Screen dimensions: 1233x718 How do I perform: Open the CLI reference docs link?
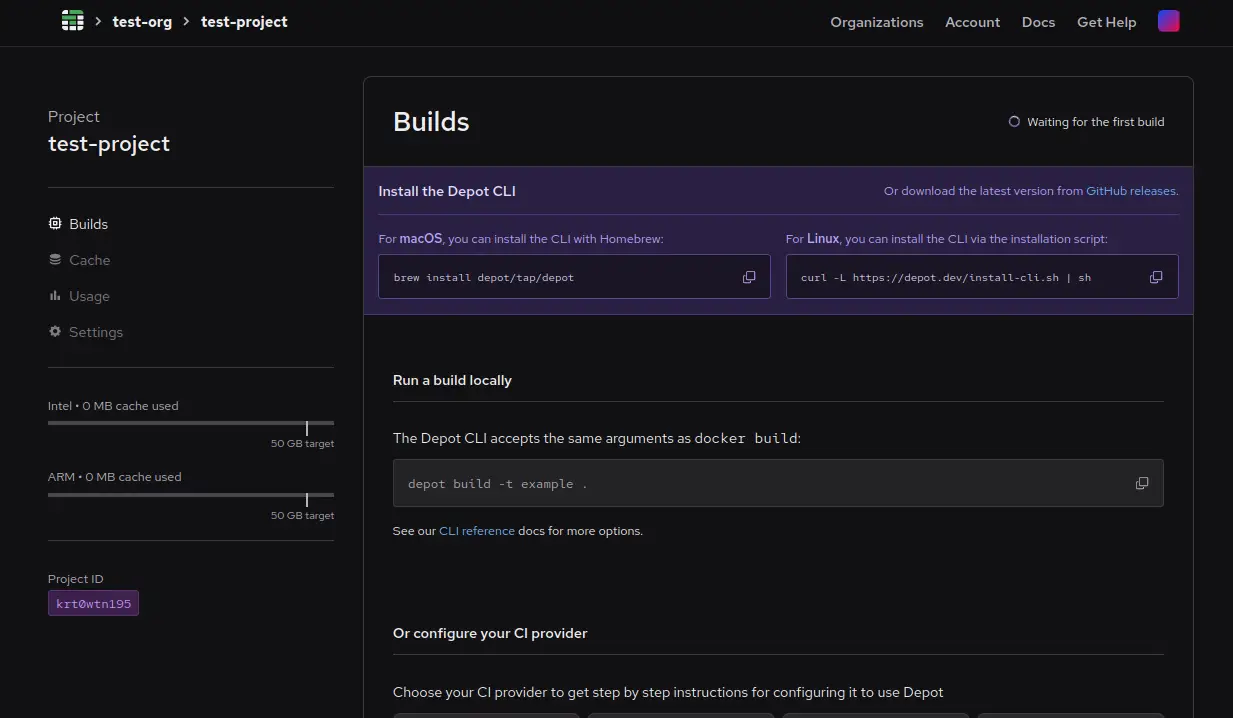point(477,530)
